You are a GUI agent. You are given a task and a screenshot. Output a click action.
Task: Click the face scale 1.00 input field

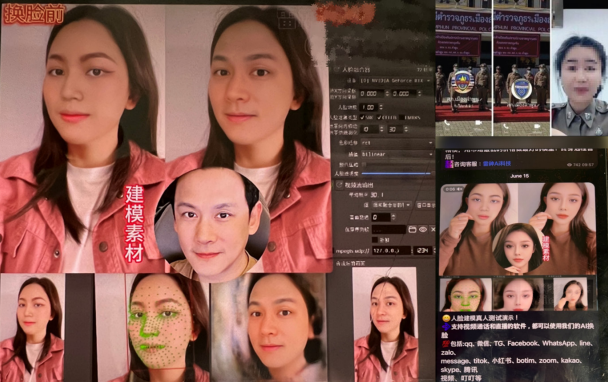point(368,107)
